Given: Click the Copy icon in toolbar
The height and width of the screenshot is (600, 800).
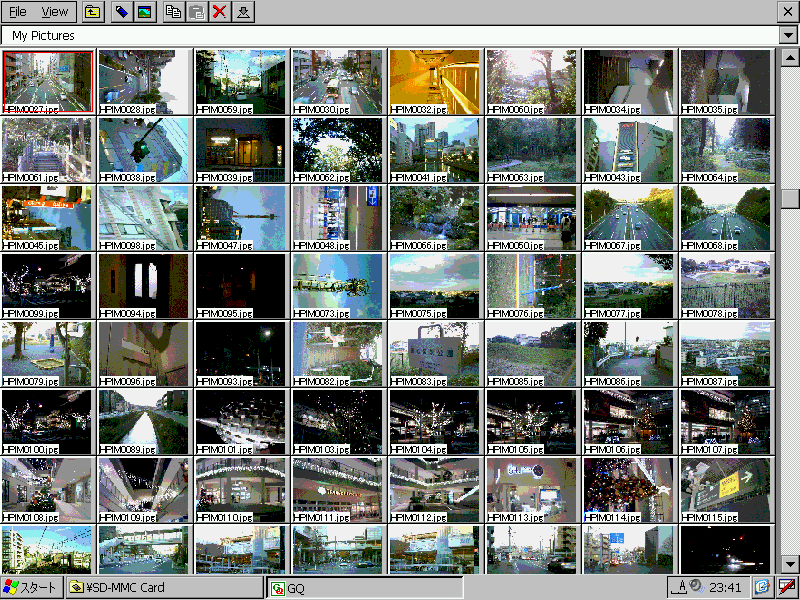Looking at the screenshot, I should [x=174, y=12].
